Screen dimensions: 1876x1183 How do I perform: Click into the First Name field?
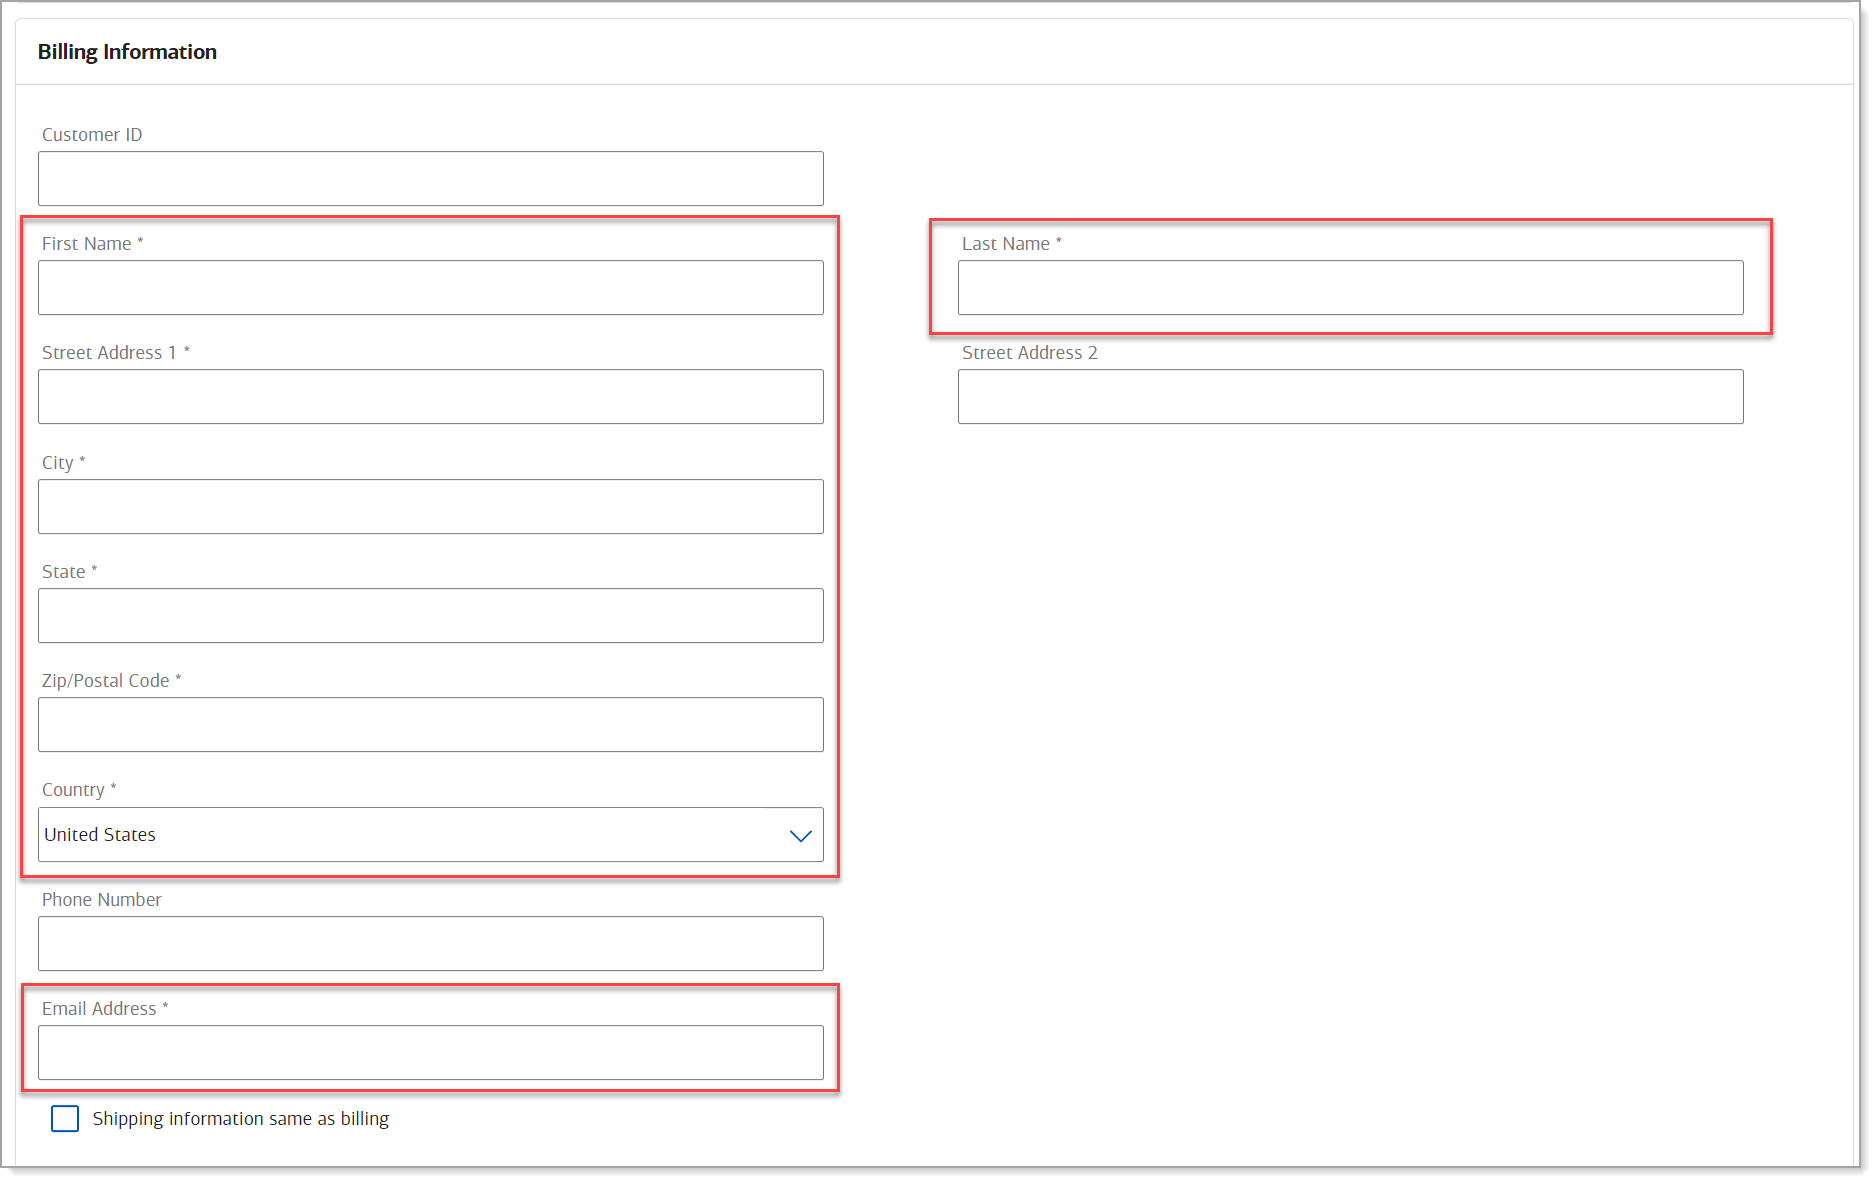point(430,287)
